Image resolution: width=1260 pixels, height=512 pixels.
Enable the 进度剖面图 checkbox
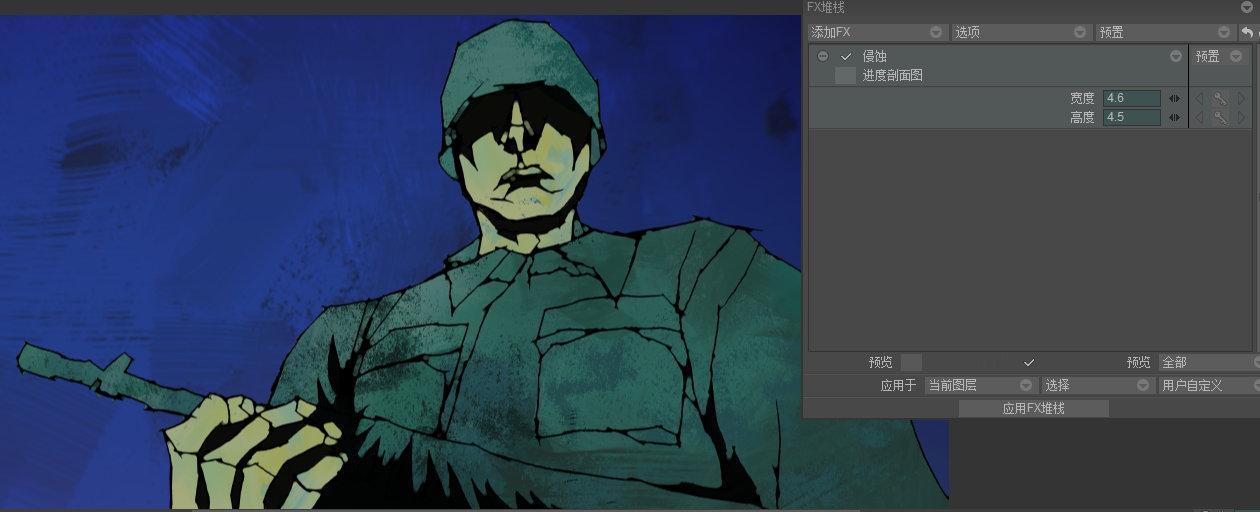coord(845,75)
